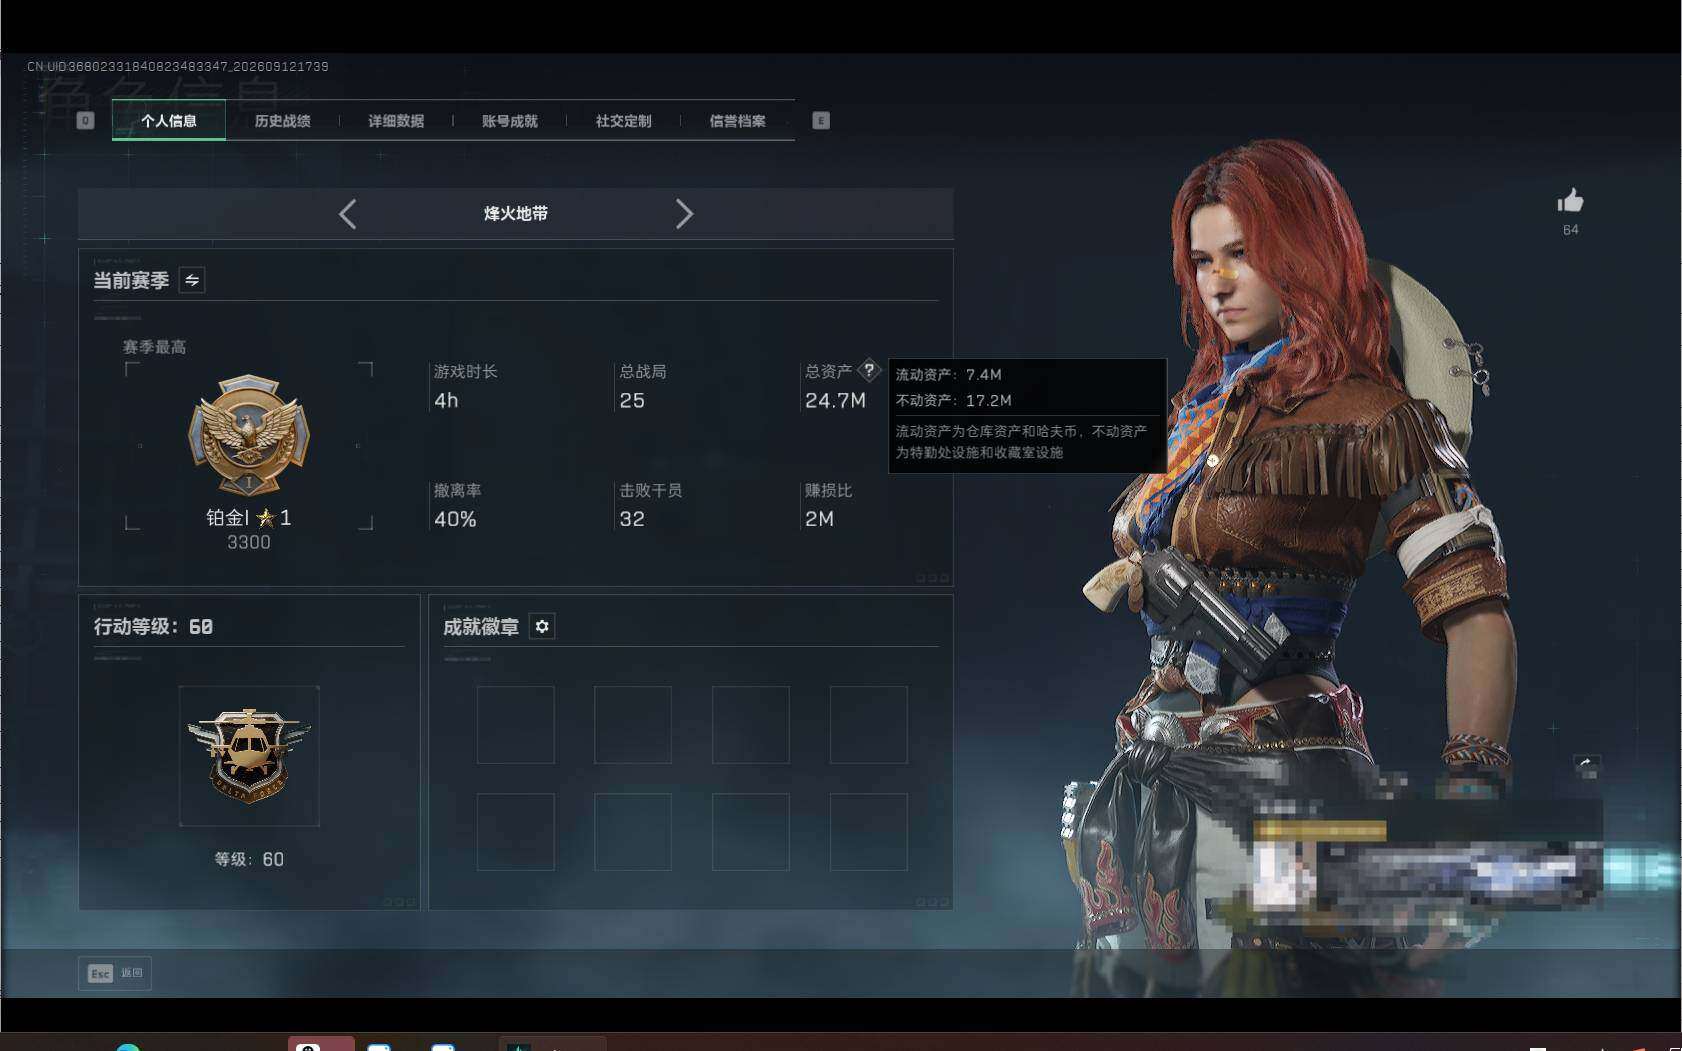This screenshot has width=1682, height=1051.
Task: Open the 个人信息 tab
Action: tap(169, 121)
